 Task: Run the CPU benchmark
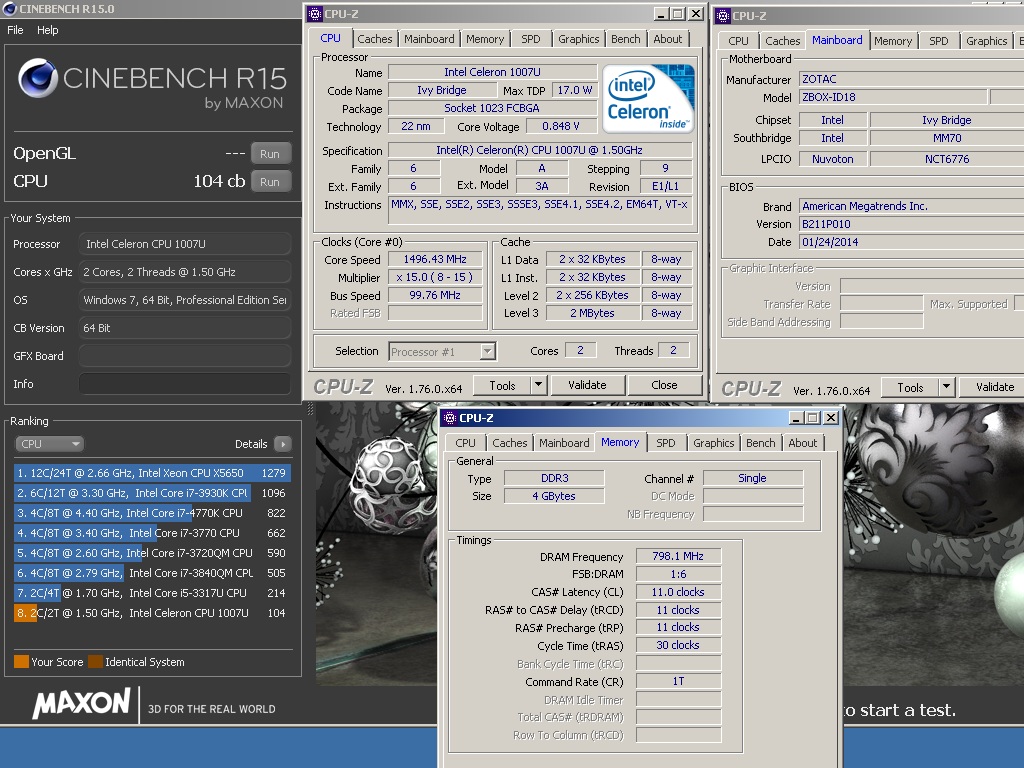click(270, 182)
